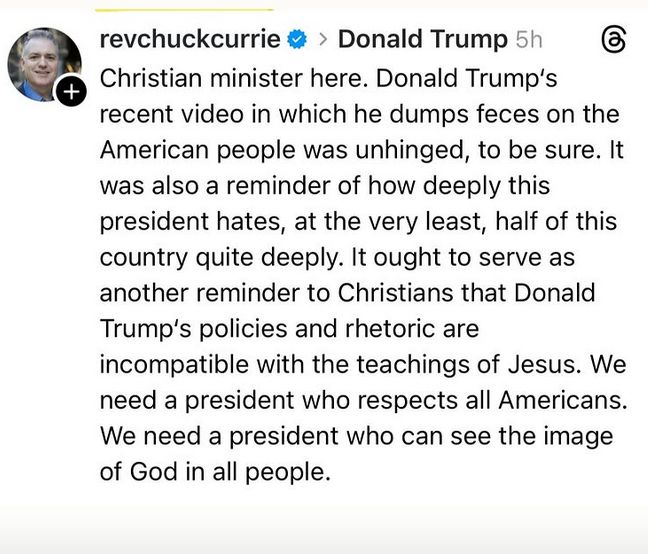Open the Threads logo icon
Image resolution: width=648 pixels, height=554 pixels.
pos(613,39)
